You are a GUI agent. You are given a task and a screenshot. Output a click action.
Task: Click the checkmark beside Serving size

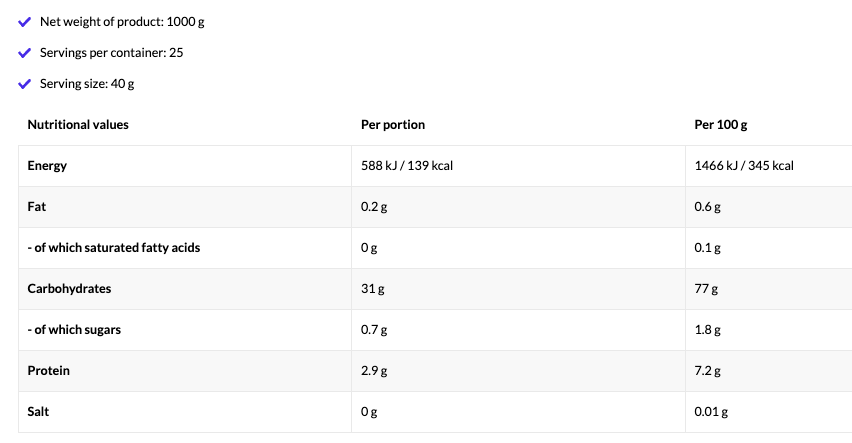tap(25, 83)
